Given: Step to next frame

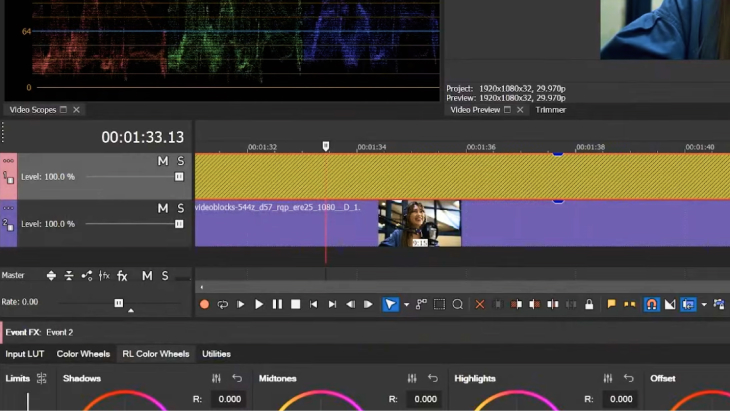Looking at the screenshot, I should point(368,304).
